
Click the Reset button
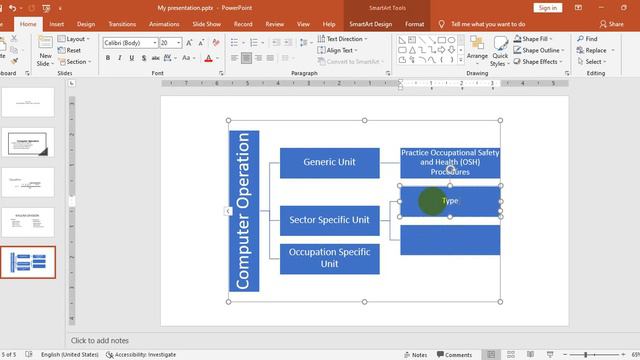(x=69, y=50)
